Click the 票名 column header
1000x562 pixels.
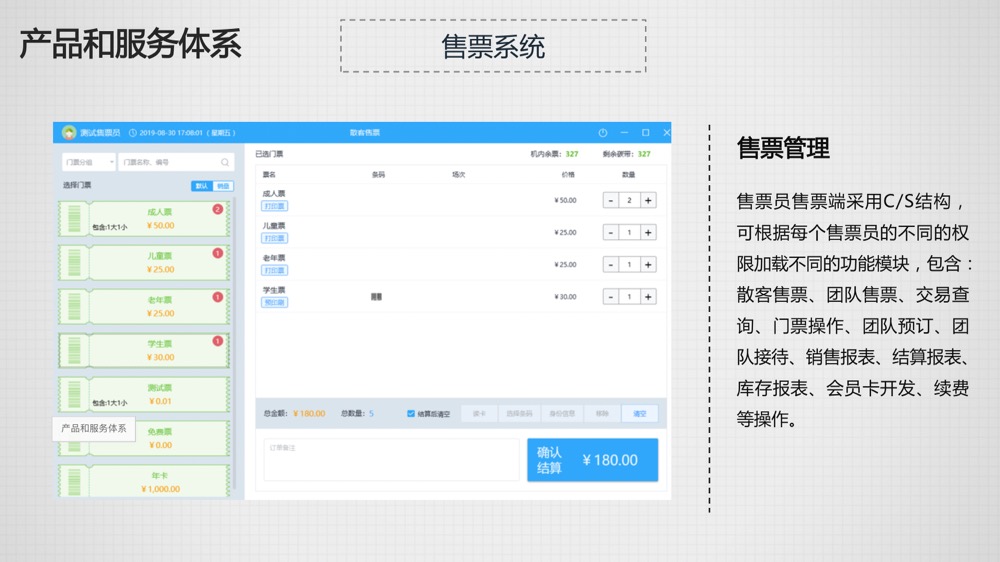pos(269,174)
